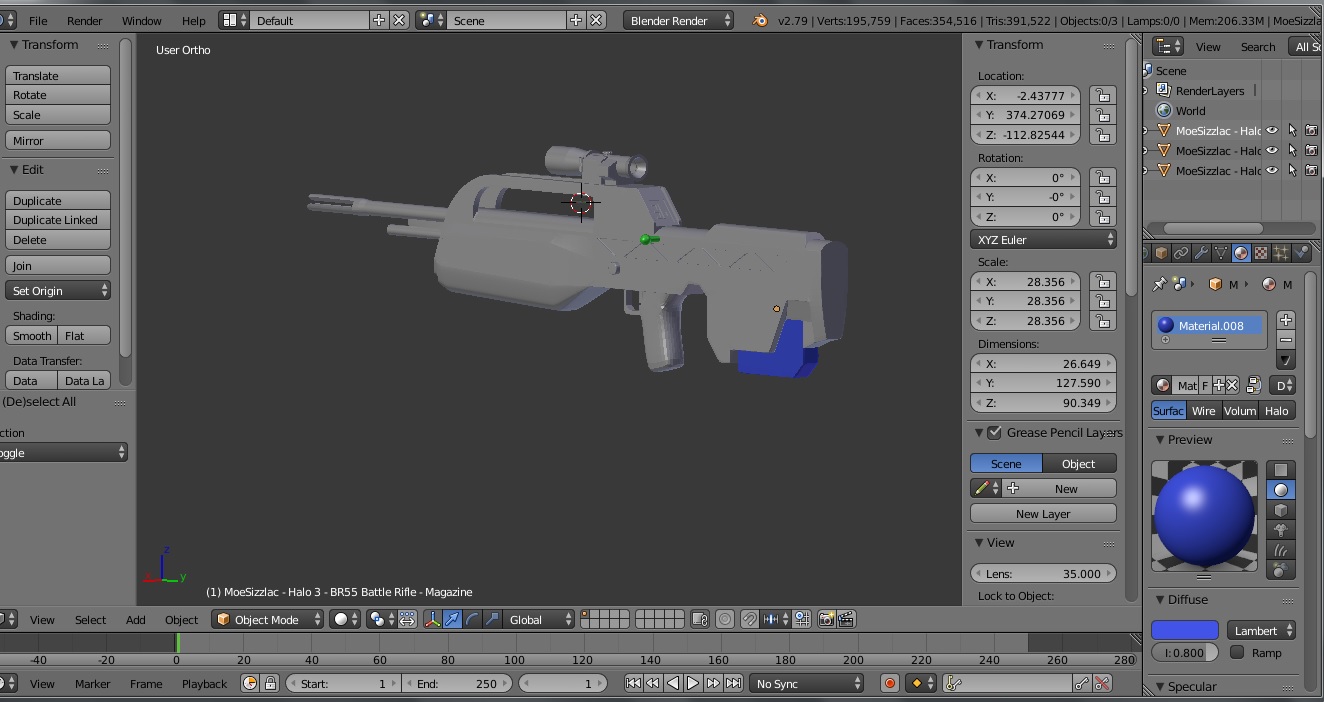Open the Object properties tab (orange cube)
Screen dimensions: 1324x702
point(1161,254)
